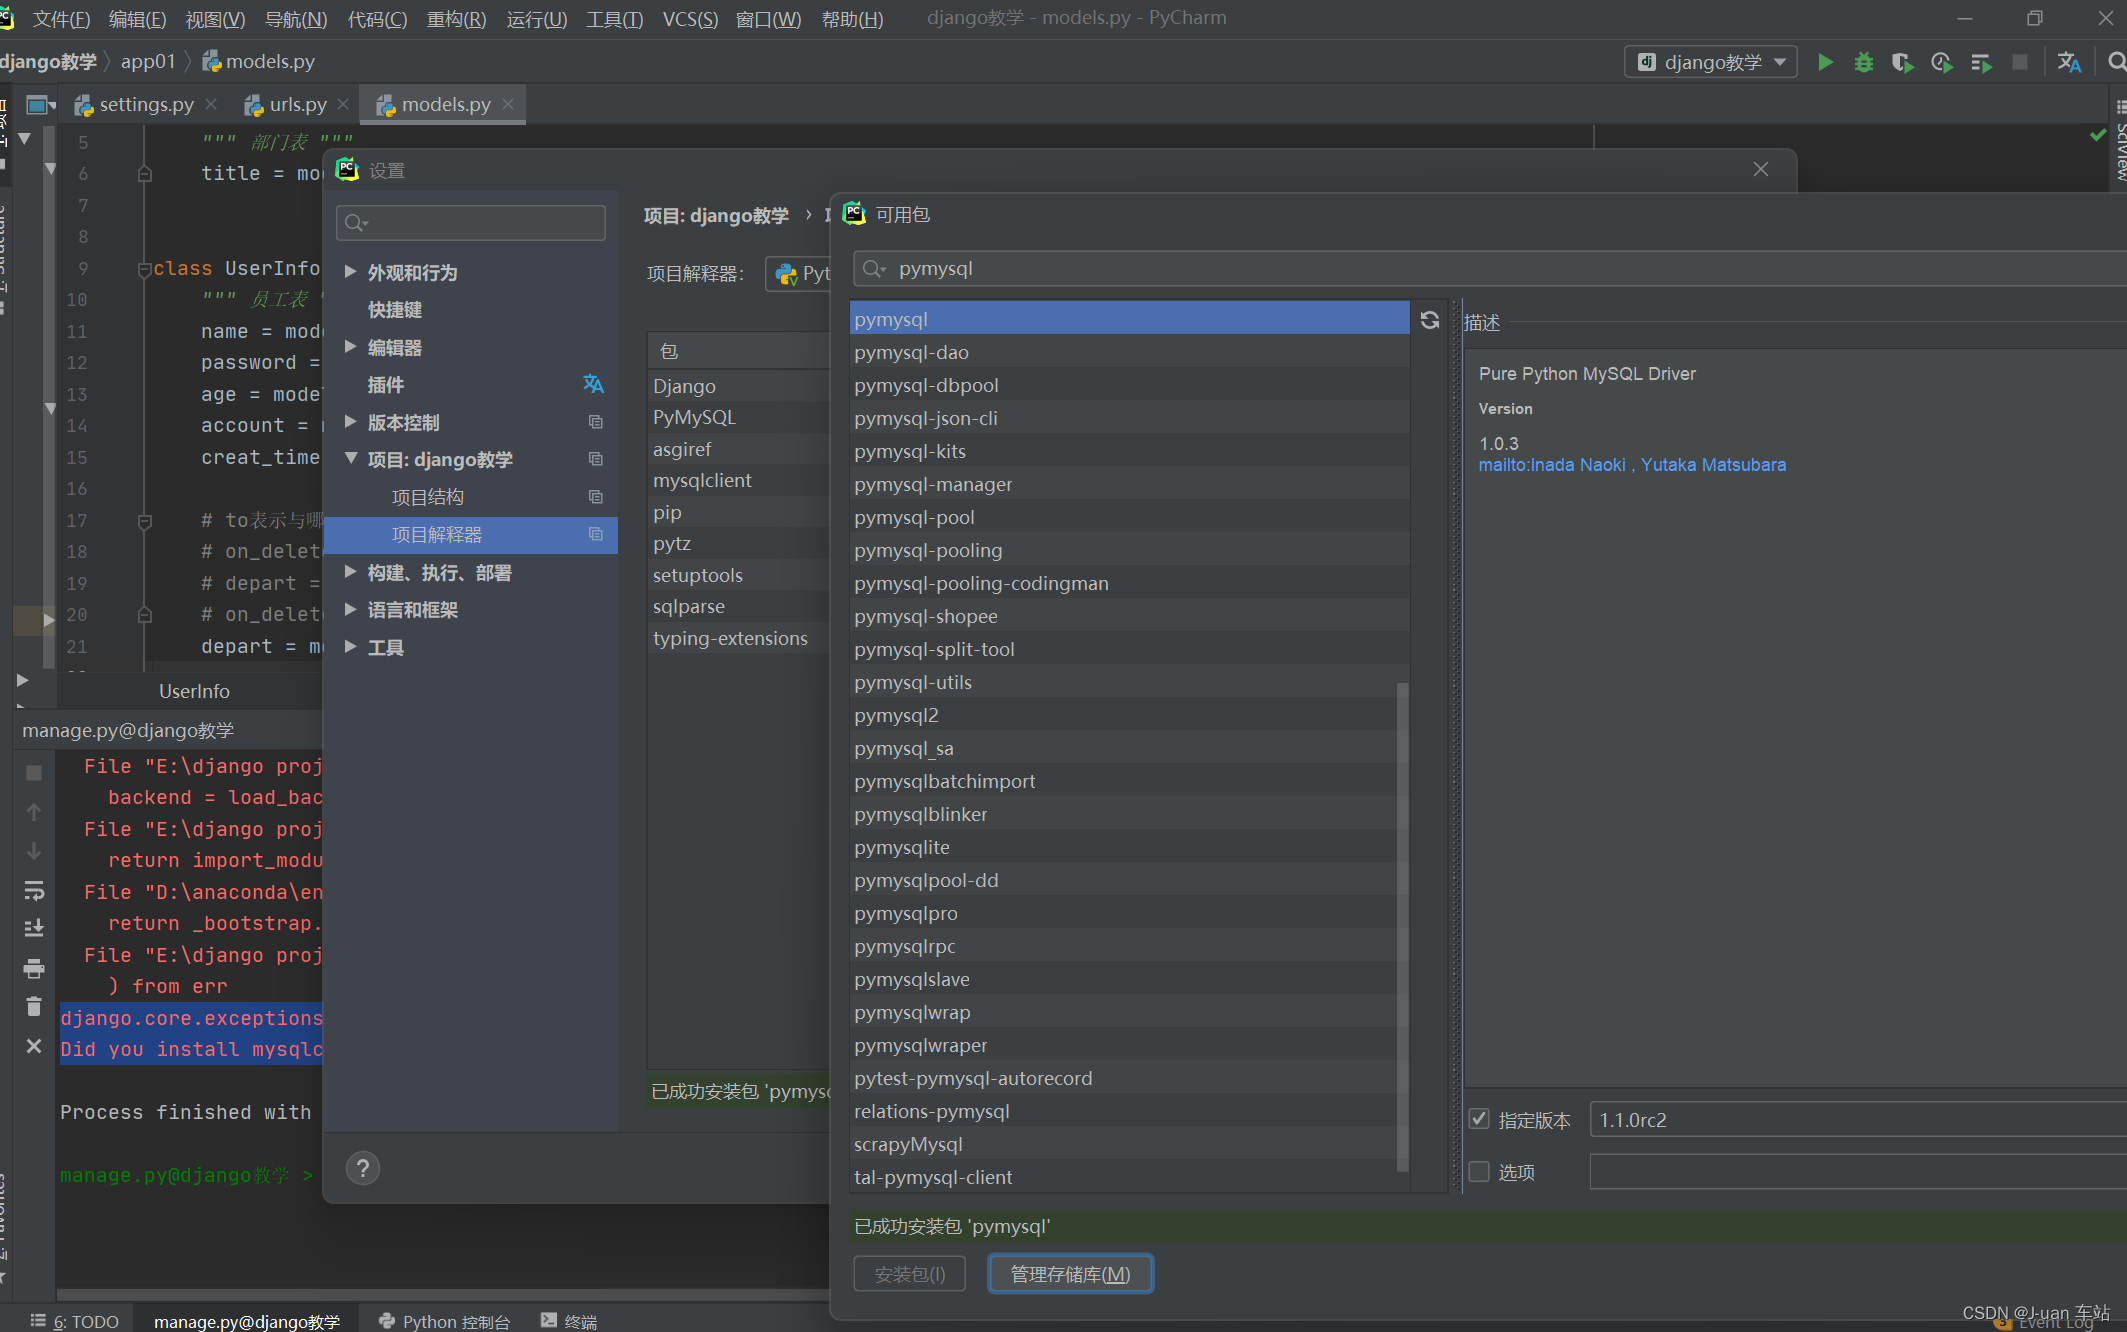2127x1332 pixels.
Task: Click the 管理存储库(M) button
Action: [1070, 1274]
